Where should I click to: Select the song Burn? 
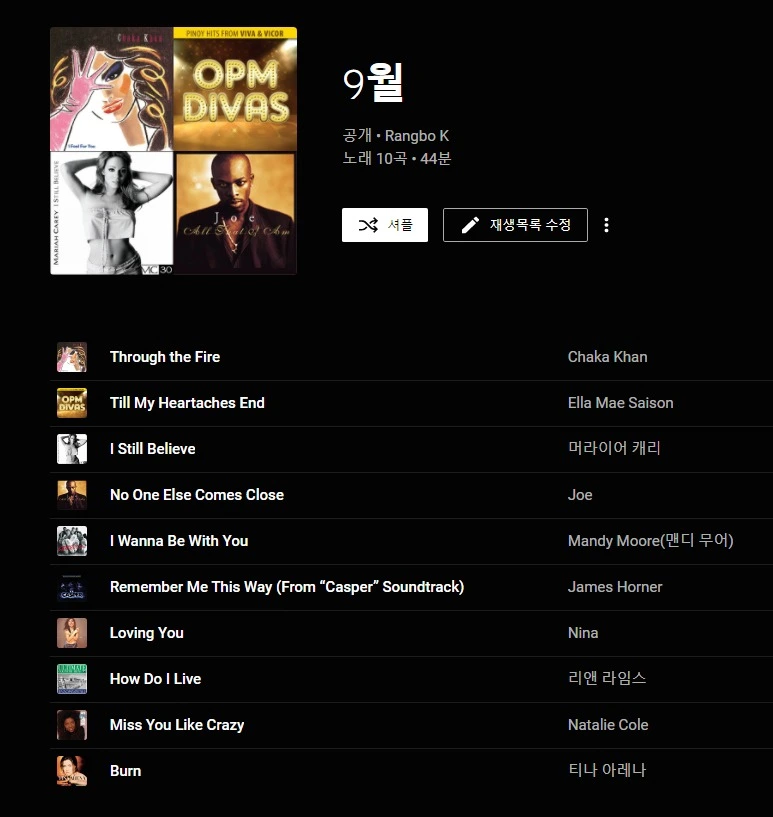pos(126,771)
